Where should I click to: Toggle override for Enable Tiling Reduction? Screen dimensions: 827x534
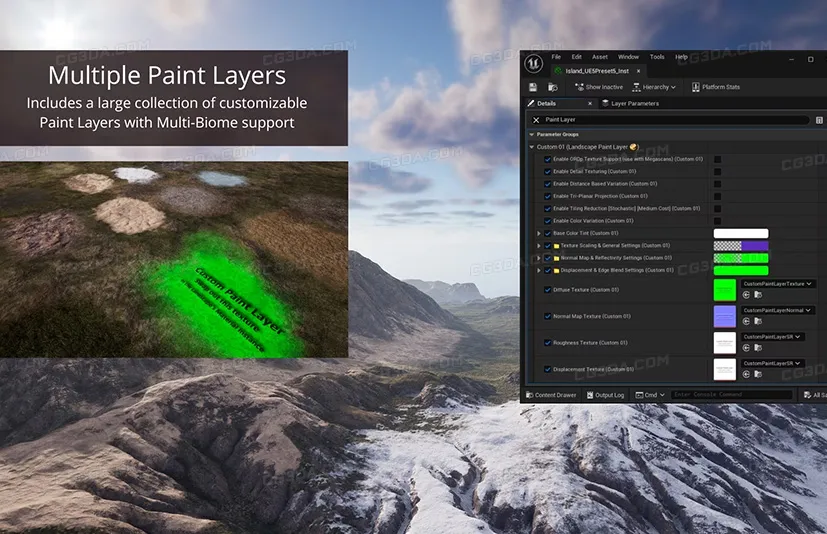pos(547,209)
